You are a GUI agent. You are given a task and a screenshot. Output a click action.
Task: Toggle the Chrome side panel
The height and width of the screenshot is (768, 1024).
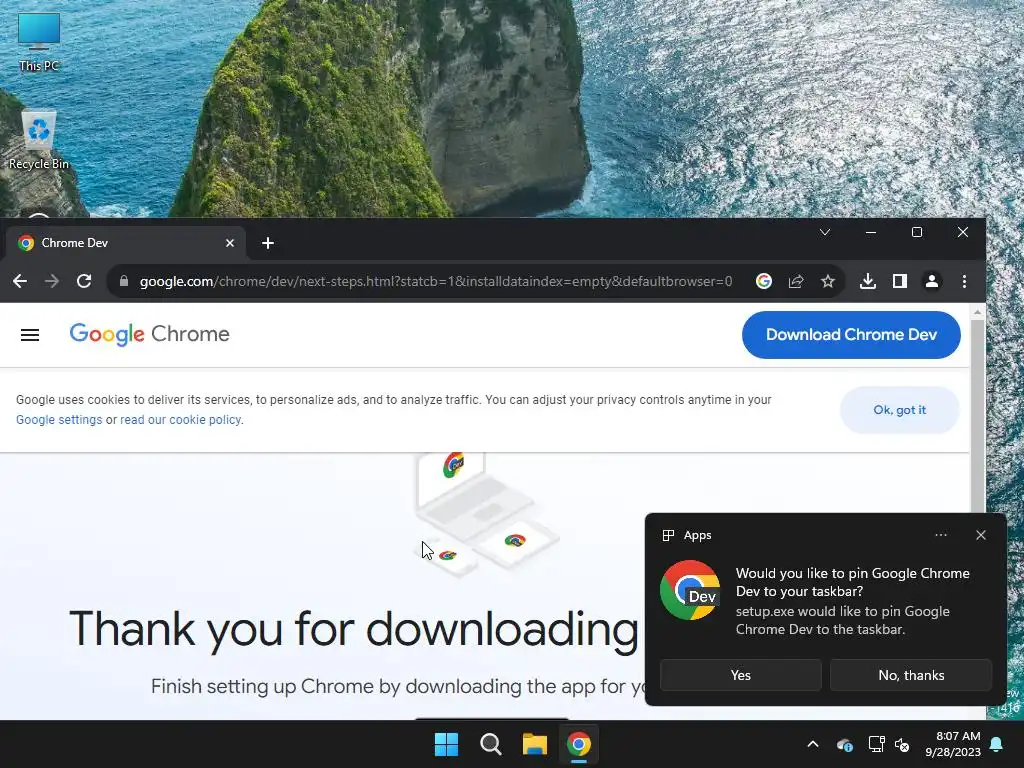pos(900,281)
